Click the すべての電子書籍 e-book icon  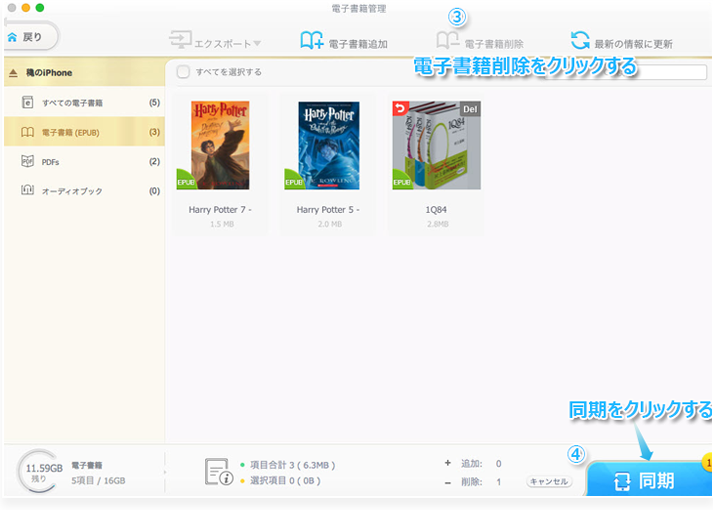tap(27, 102)
